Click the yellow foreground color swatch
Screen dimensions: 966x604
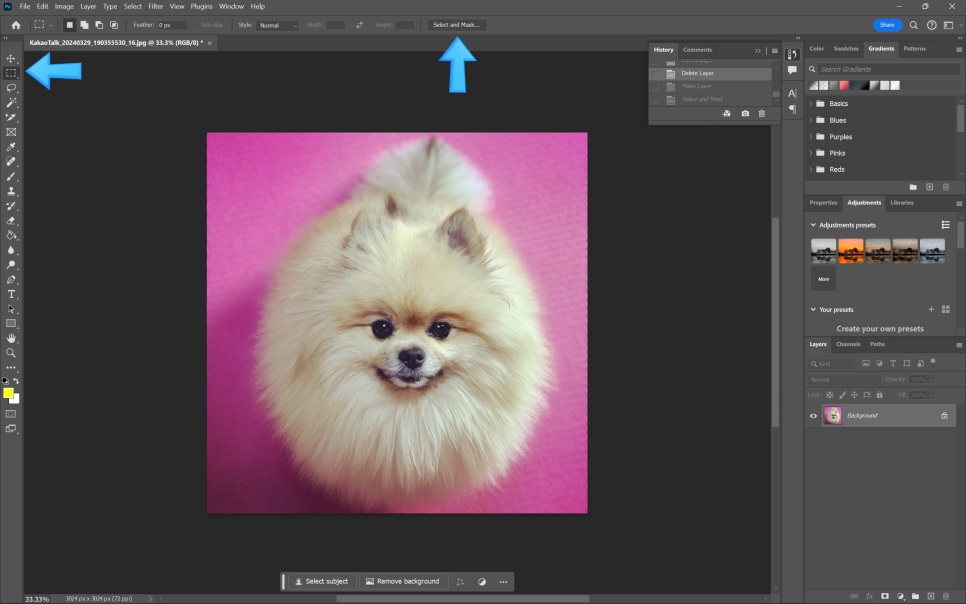pyautogui.click(x=8, y=393)
